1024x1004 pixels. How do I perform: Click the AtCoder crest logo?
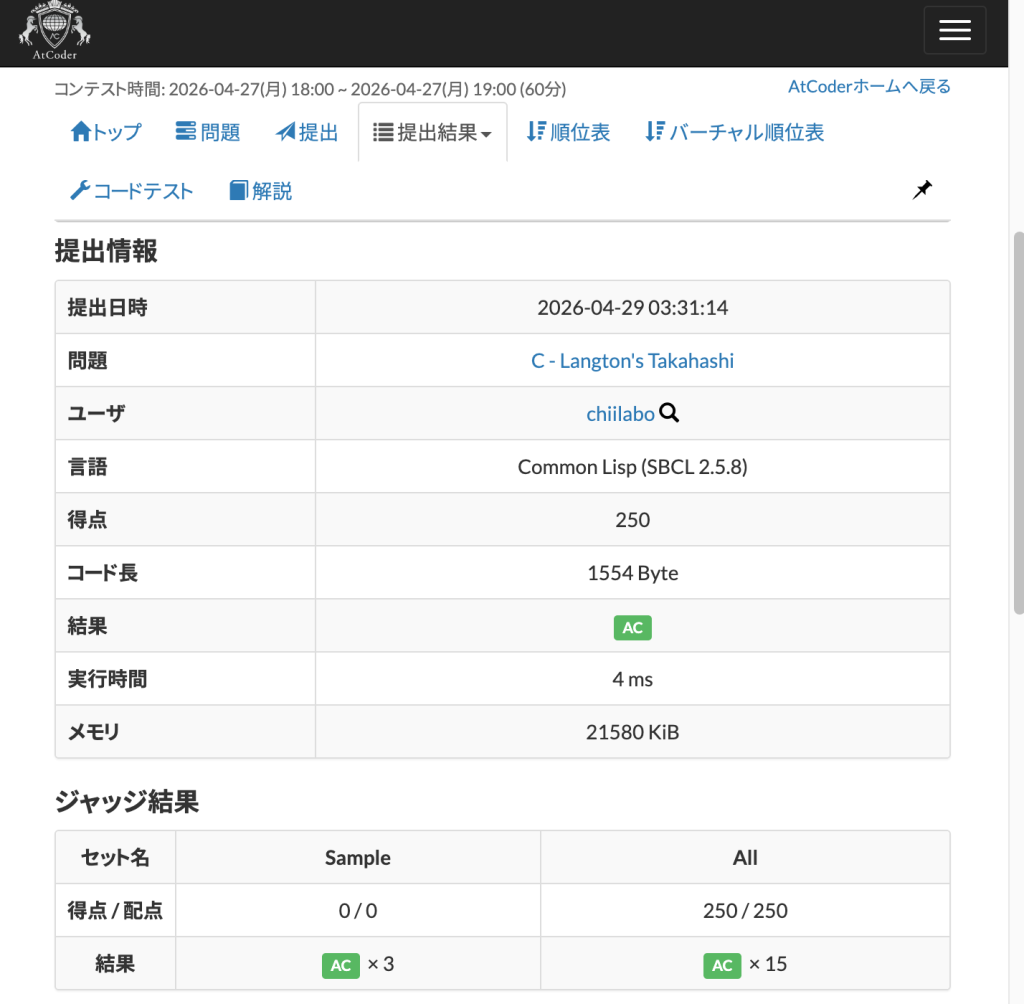(x=54, y=30)
